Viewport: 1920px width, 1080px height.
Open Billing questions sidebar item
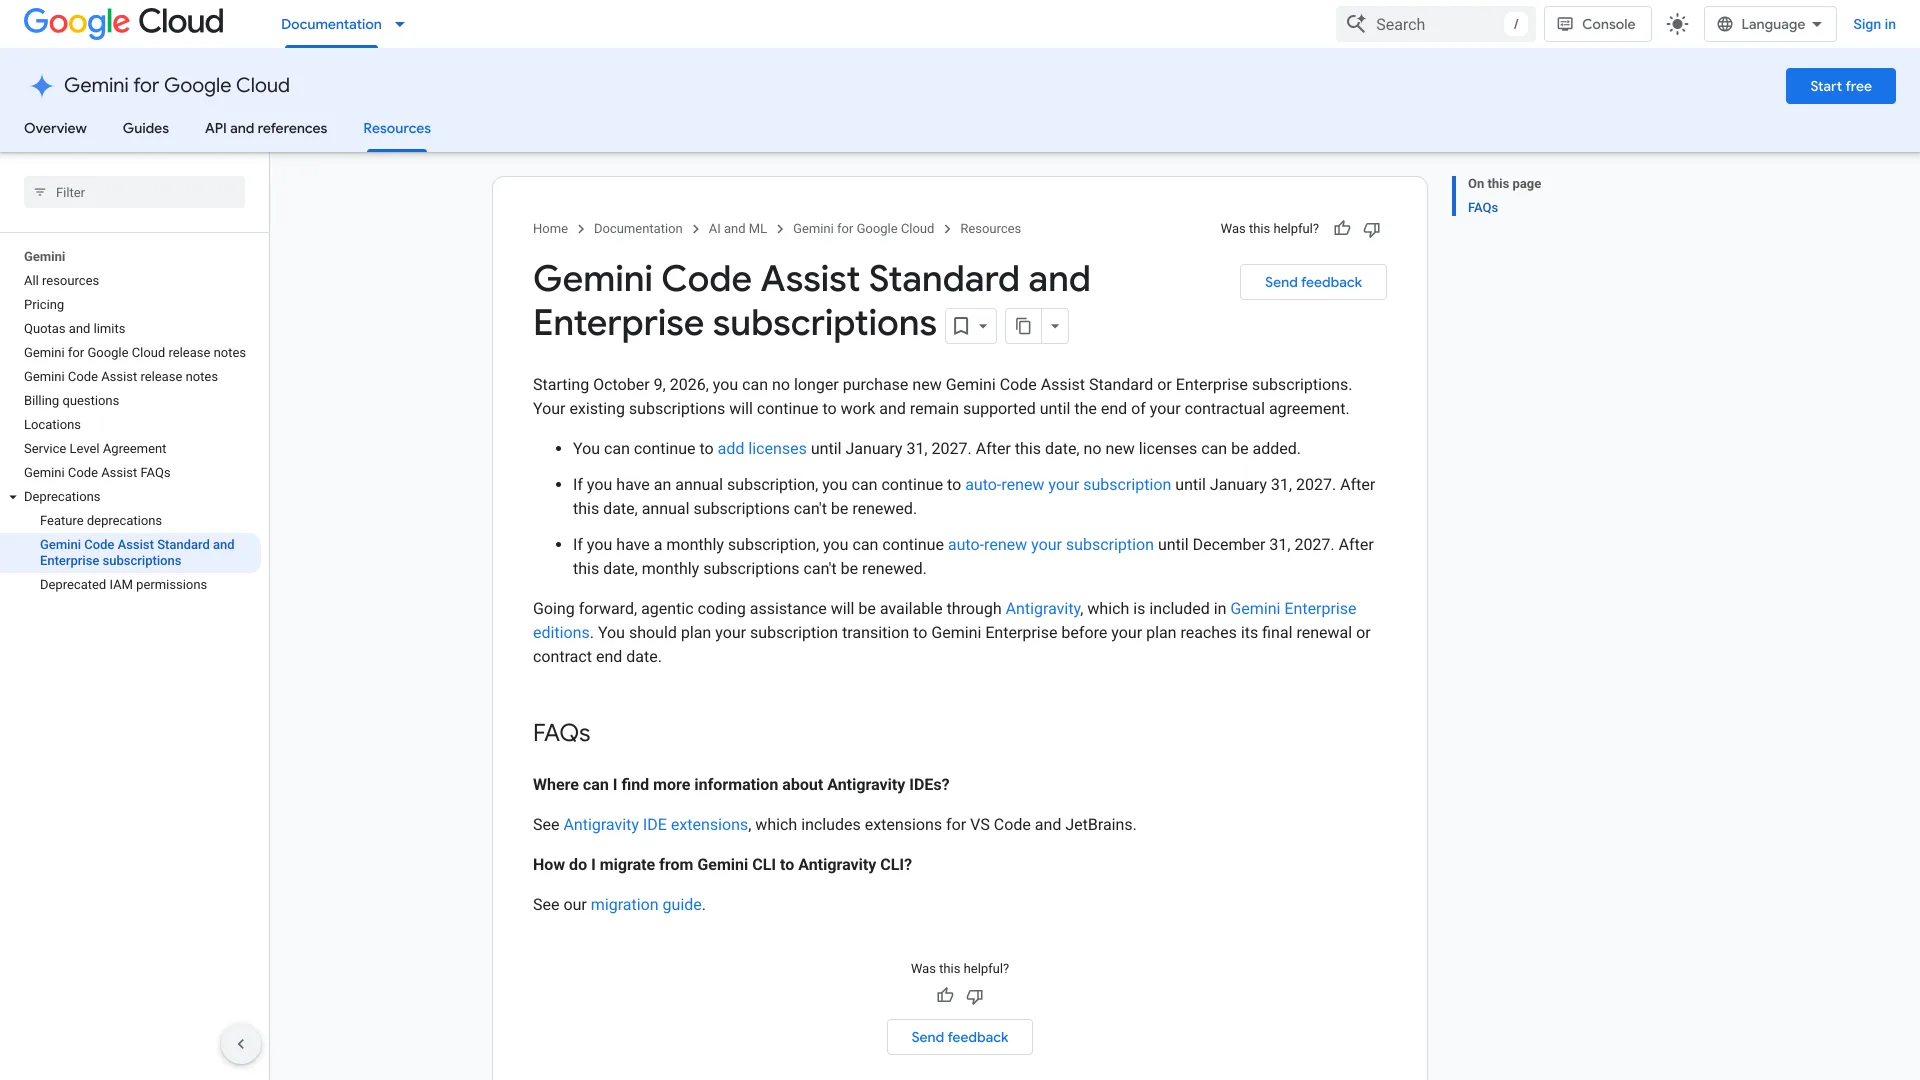[x=71, y=401]
